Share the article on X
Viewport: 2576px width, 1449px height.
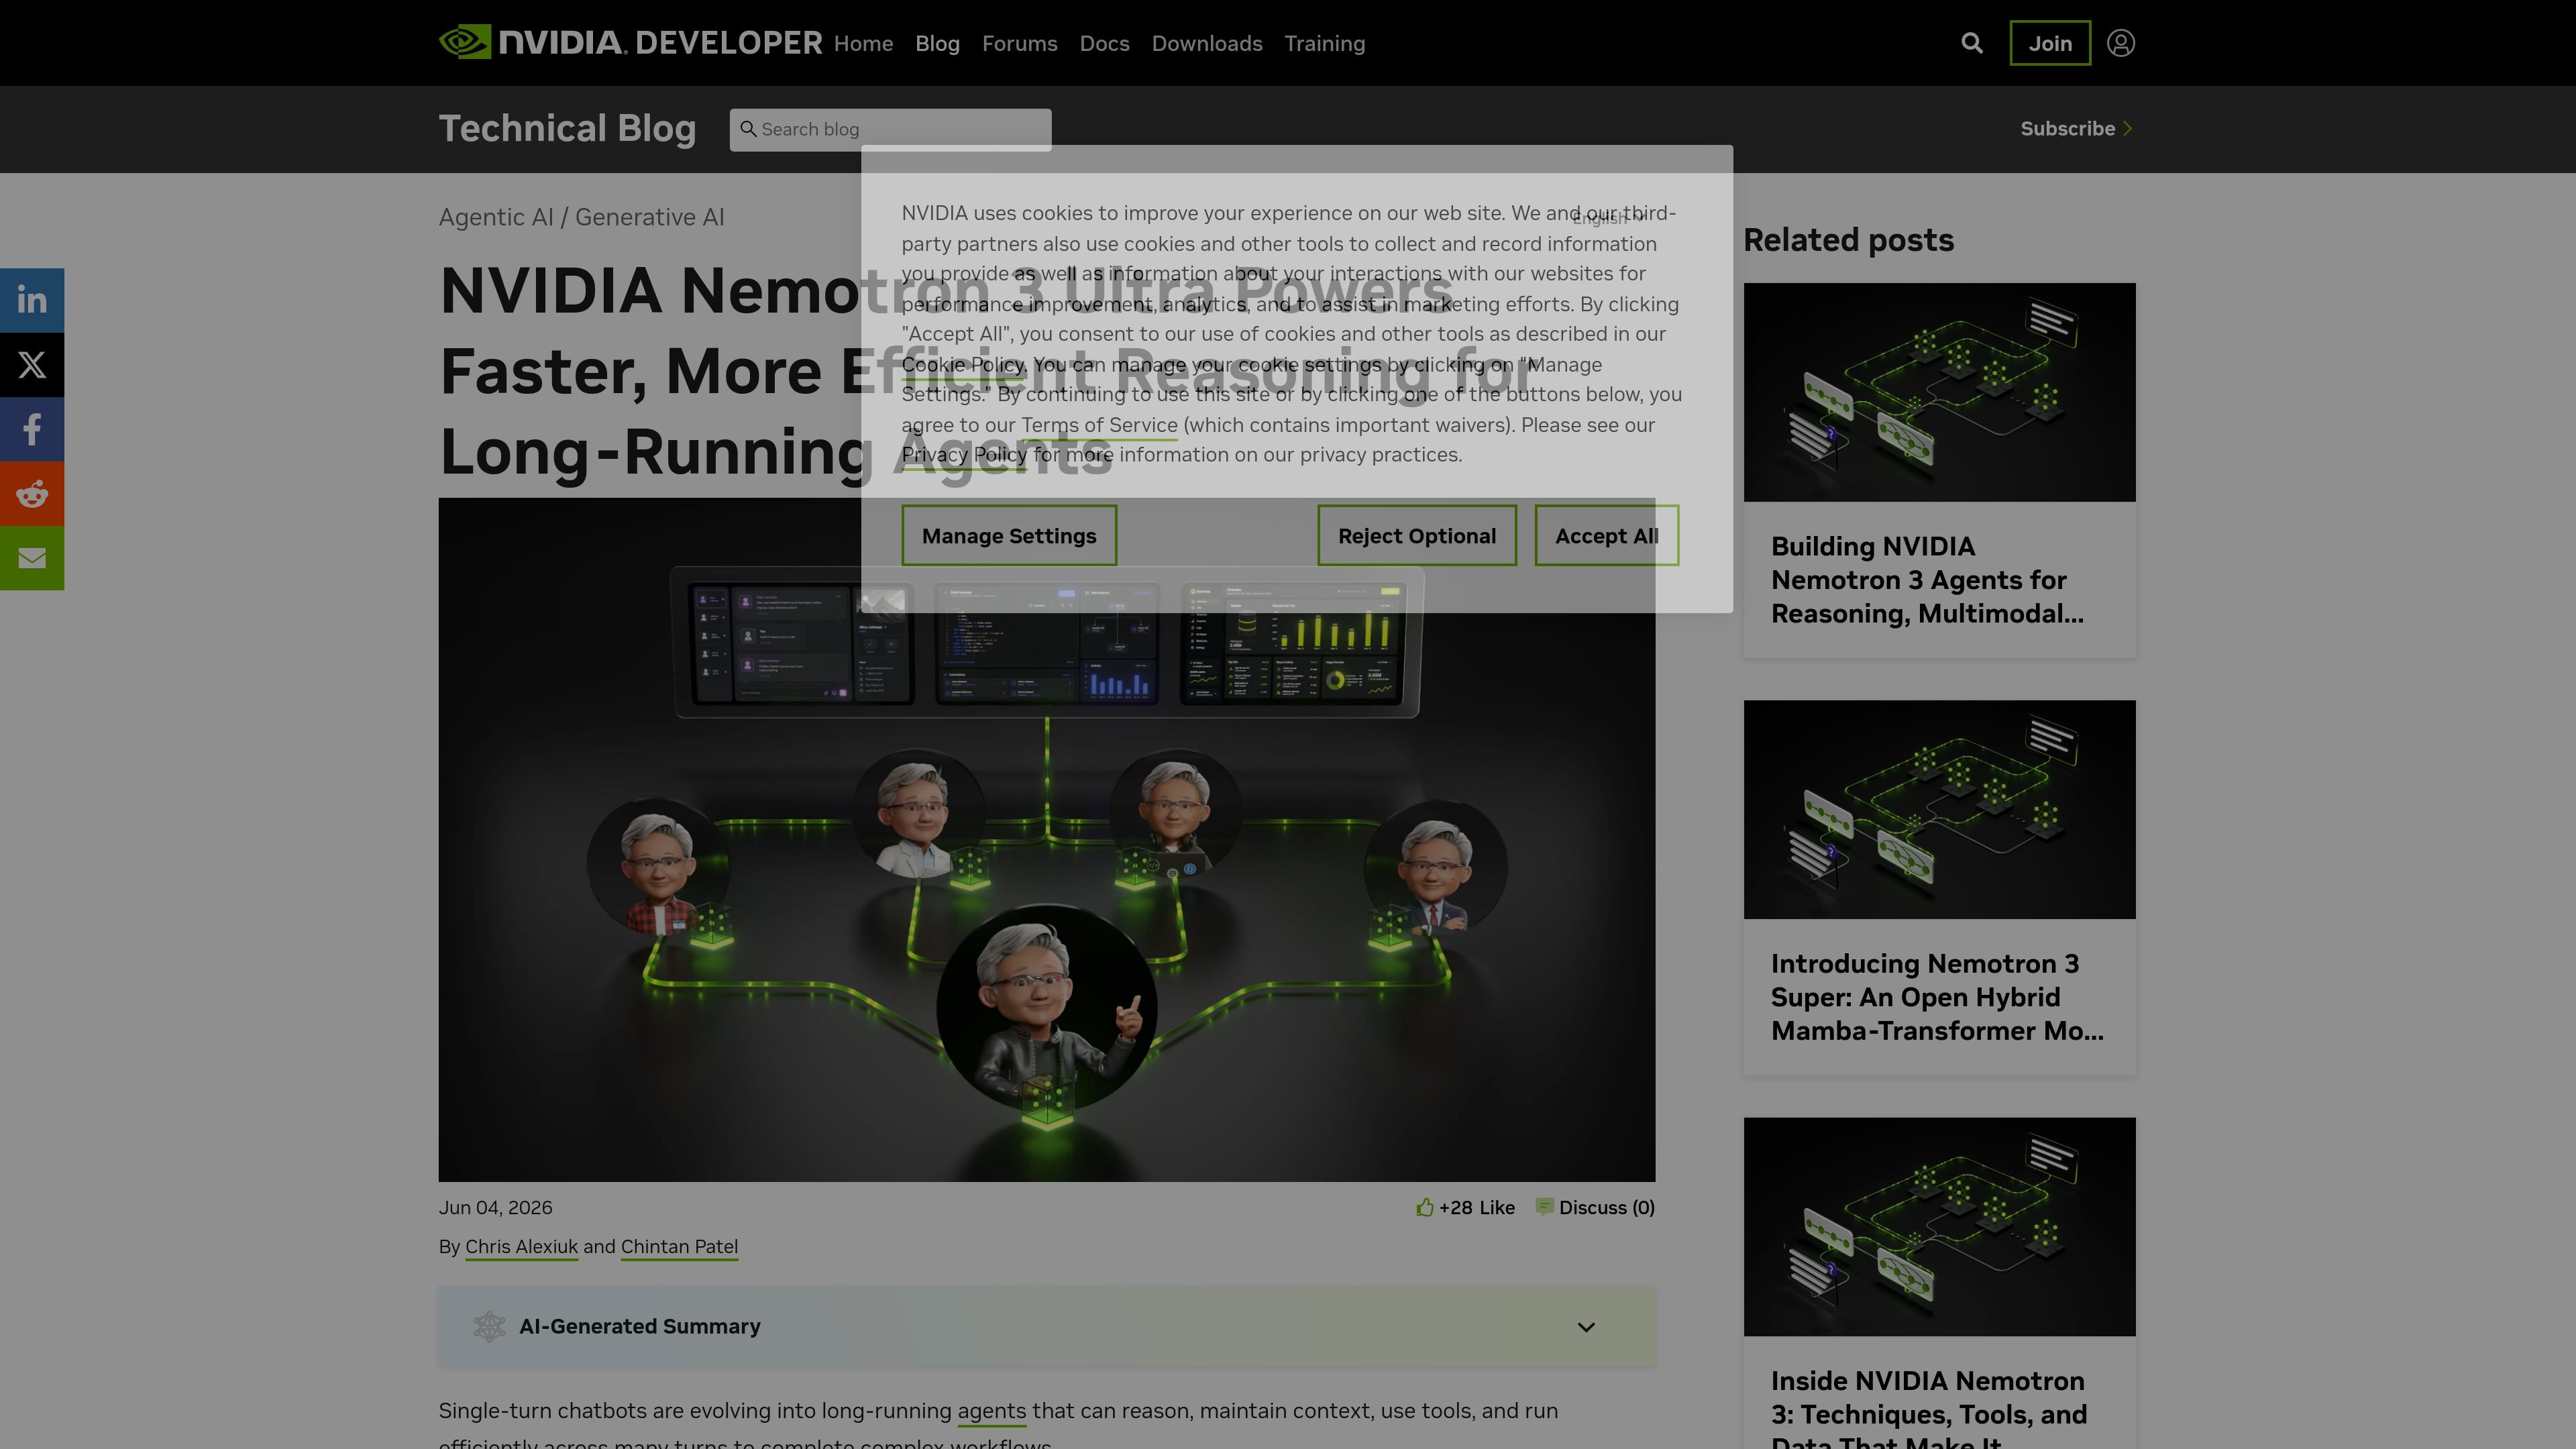click(x=32, y=364)
